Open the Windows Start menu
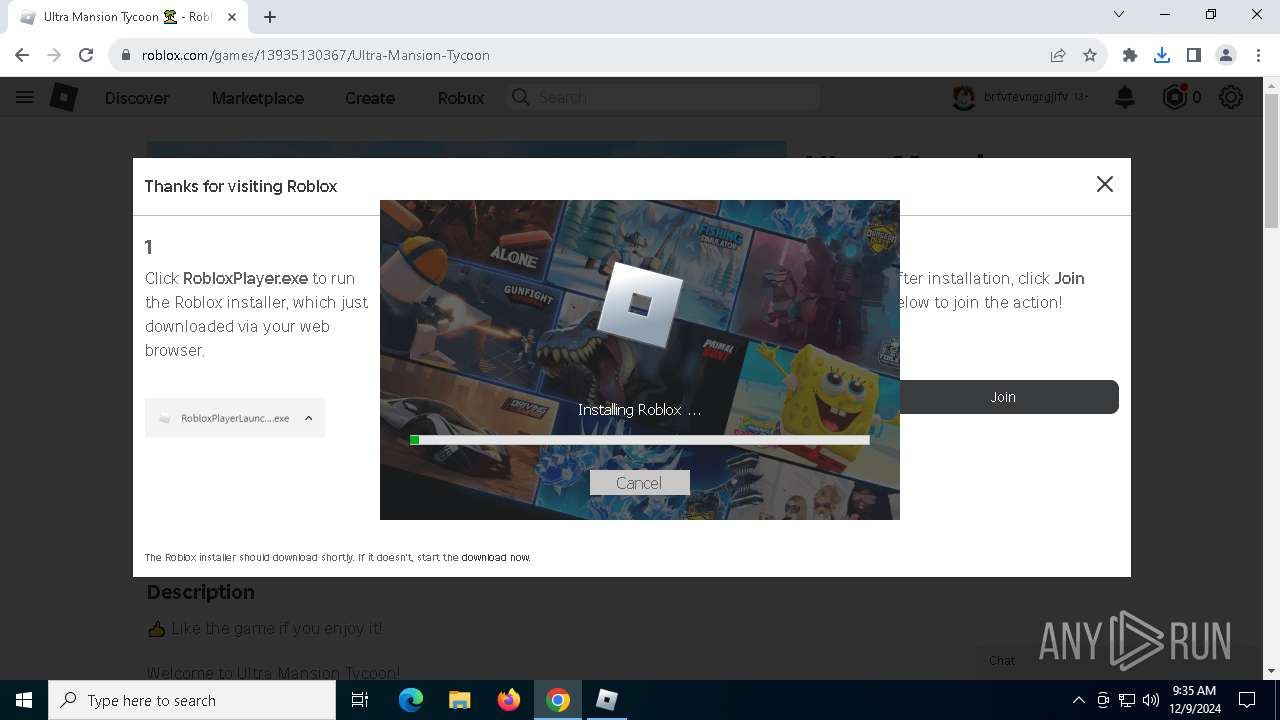This screenshot has height=720, width=1280. 24,700
